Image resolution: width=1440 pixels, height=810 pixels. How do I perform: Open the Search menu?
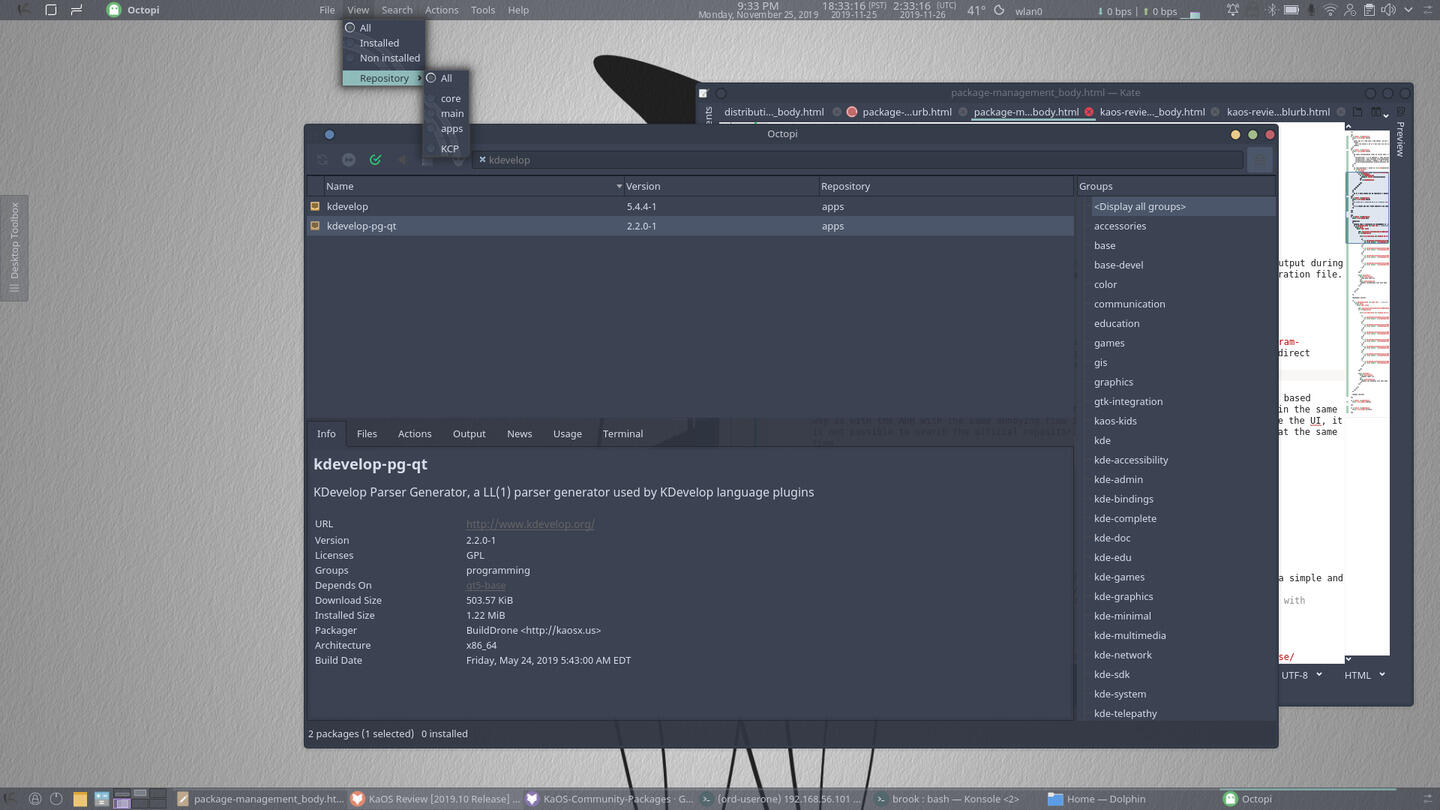[x=397, y=10]
